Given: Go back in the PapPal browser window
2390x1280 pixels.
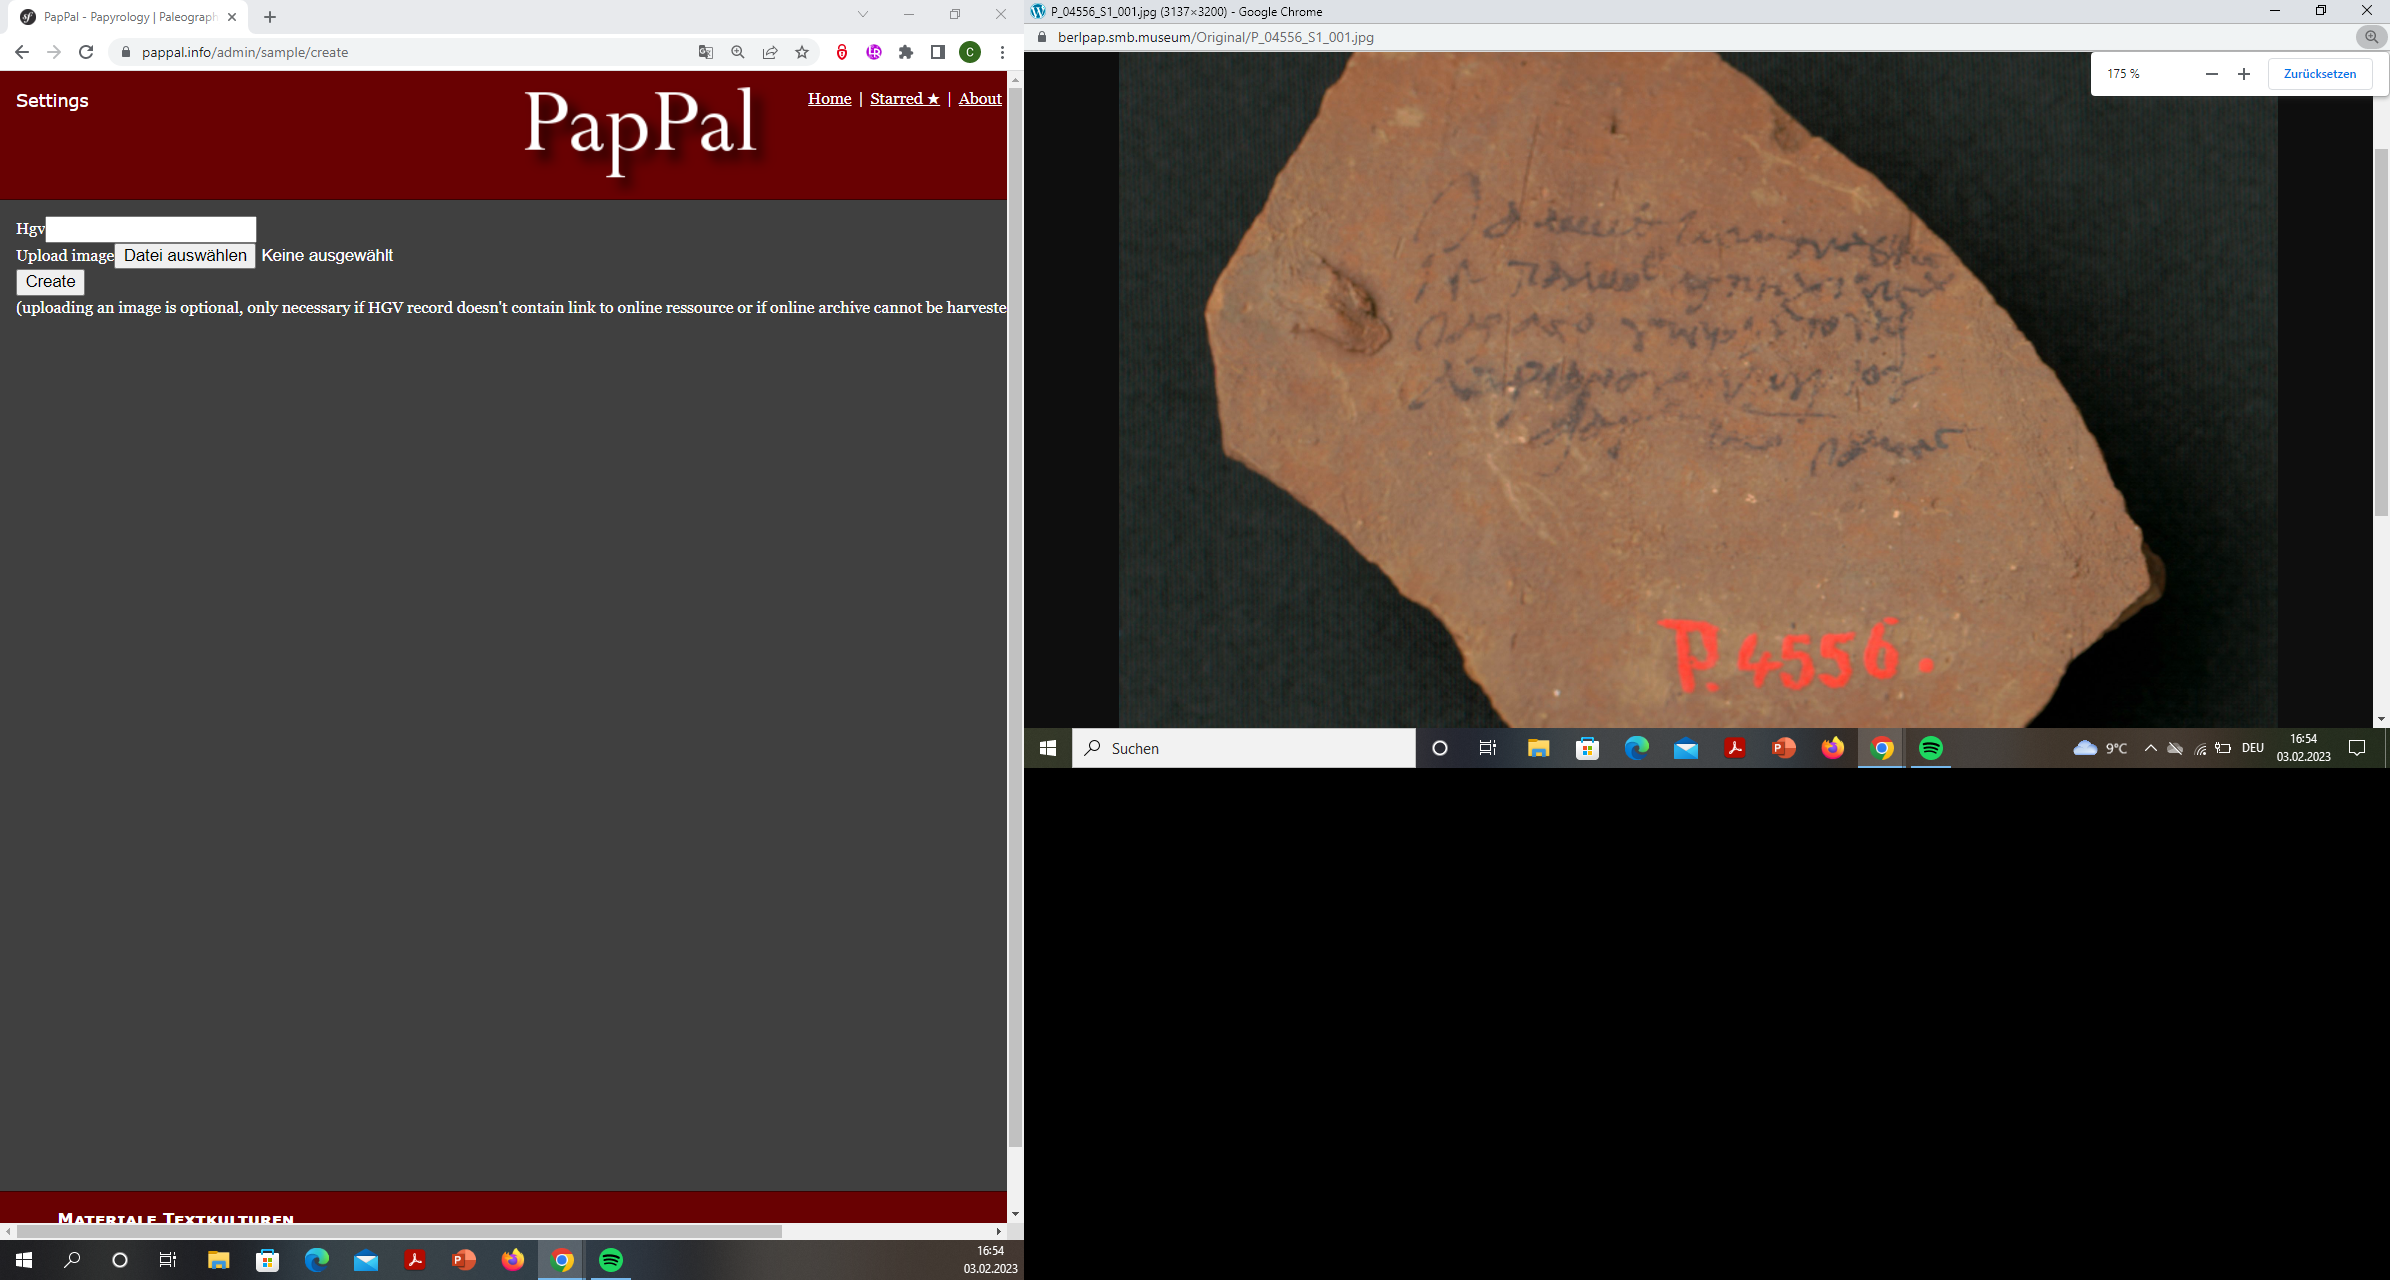Looking at the screenshot, I should point(22,52).
